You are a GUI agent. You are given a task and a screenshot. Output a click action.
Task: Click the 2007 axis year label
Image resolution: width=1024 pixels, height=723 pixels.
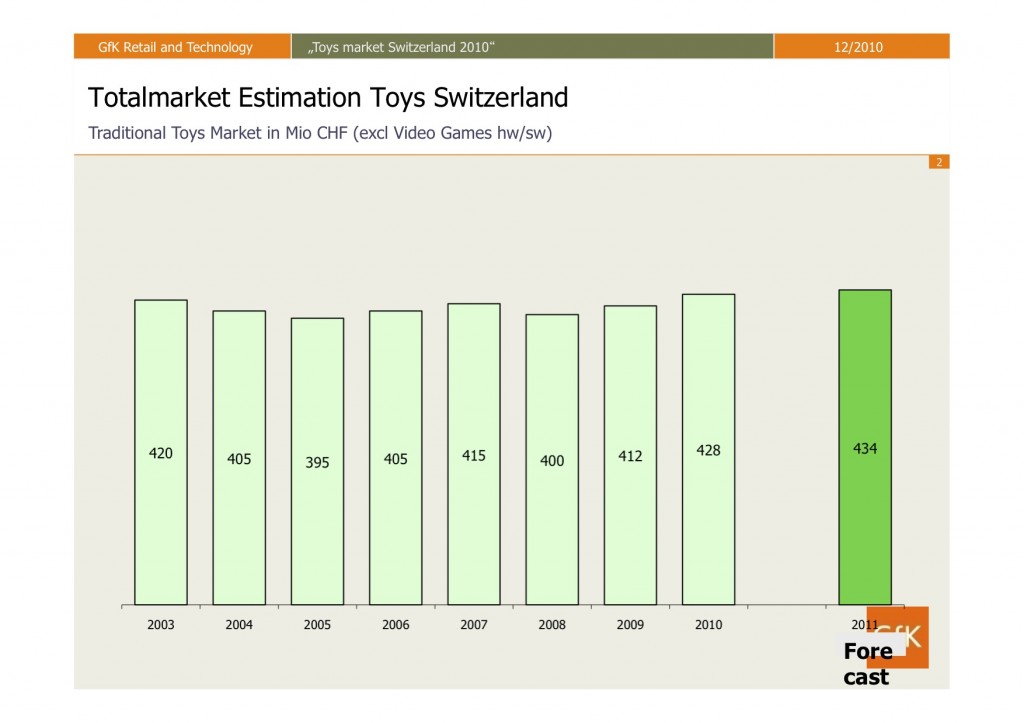point(474,624)
